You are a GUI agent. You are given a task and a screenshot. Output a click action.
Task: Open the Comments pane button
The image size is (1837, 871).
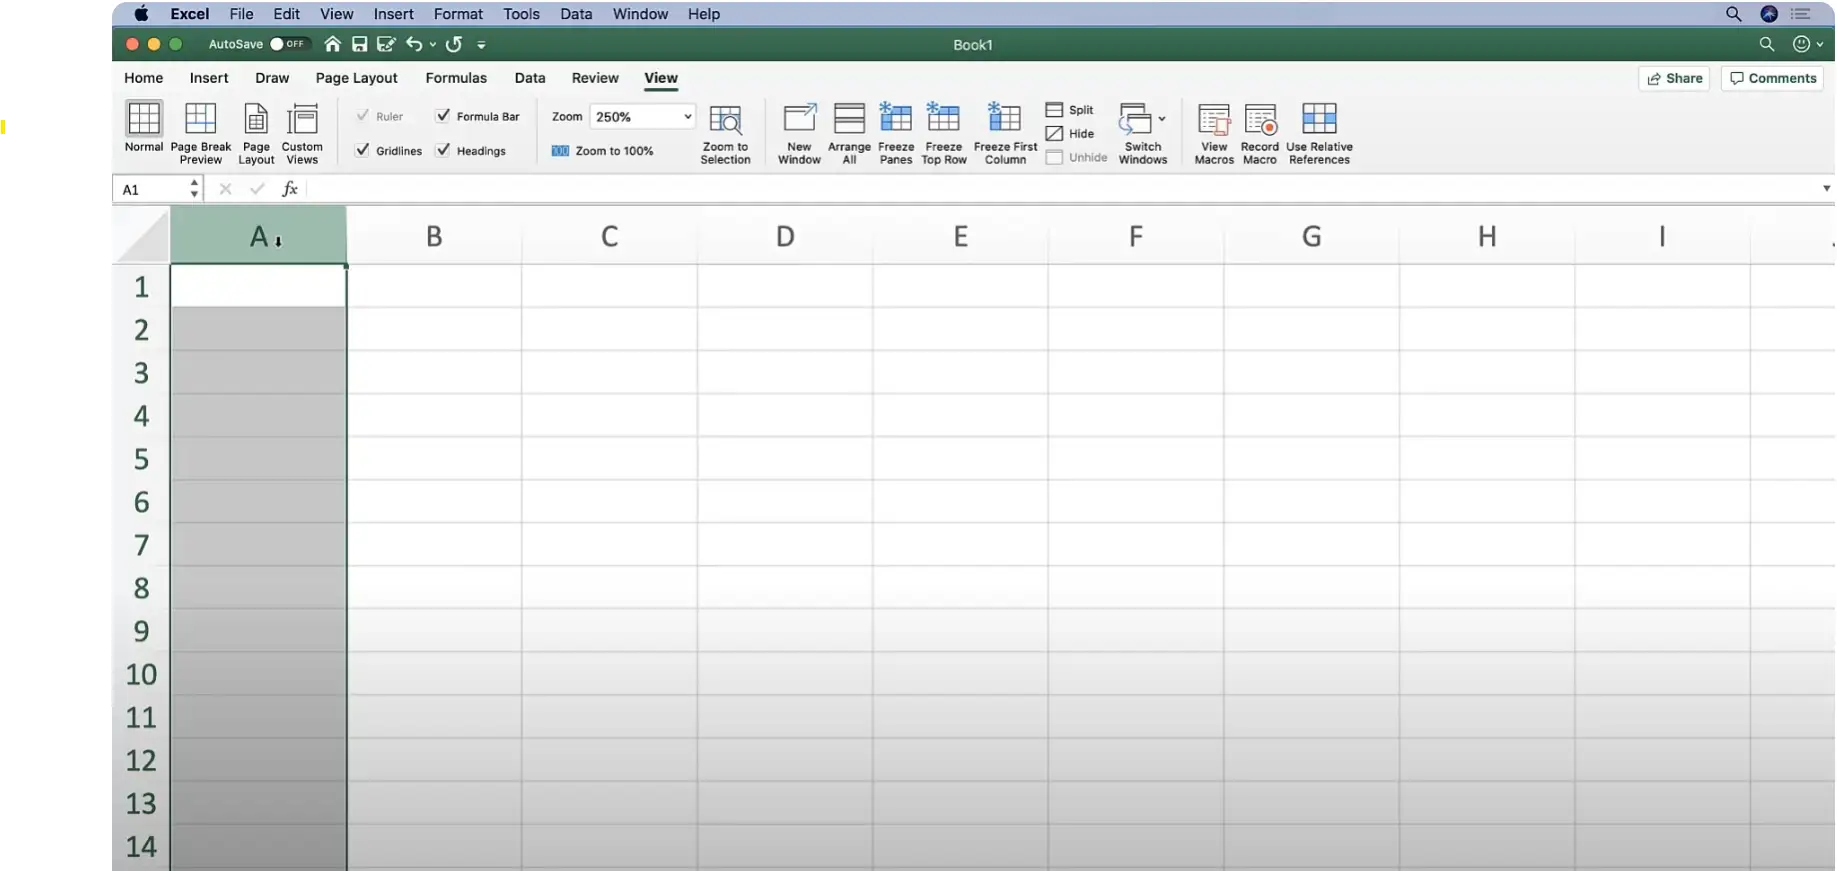coord(1773,78)
